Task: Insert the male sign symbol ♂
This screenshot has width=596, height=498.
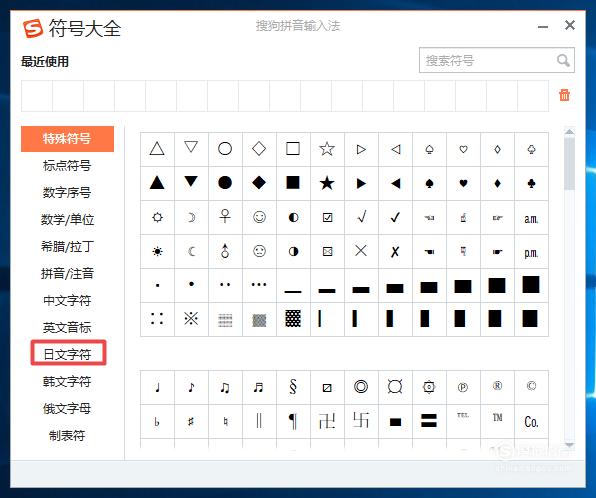Action: coord(225,251)
